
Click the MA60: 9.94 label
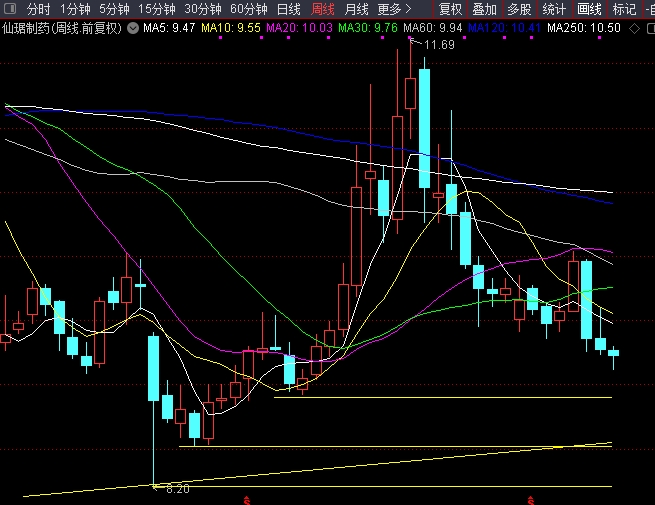tap(433, 28)
